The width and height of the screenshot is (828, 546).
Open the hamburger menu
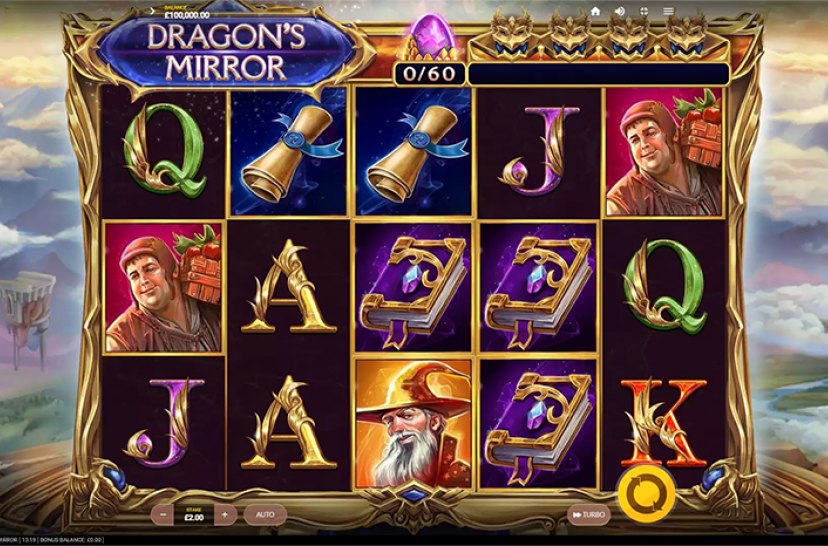pos(668,11)
